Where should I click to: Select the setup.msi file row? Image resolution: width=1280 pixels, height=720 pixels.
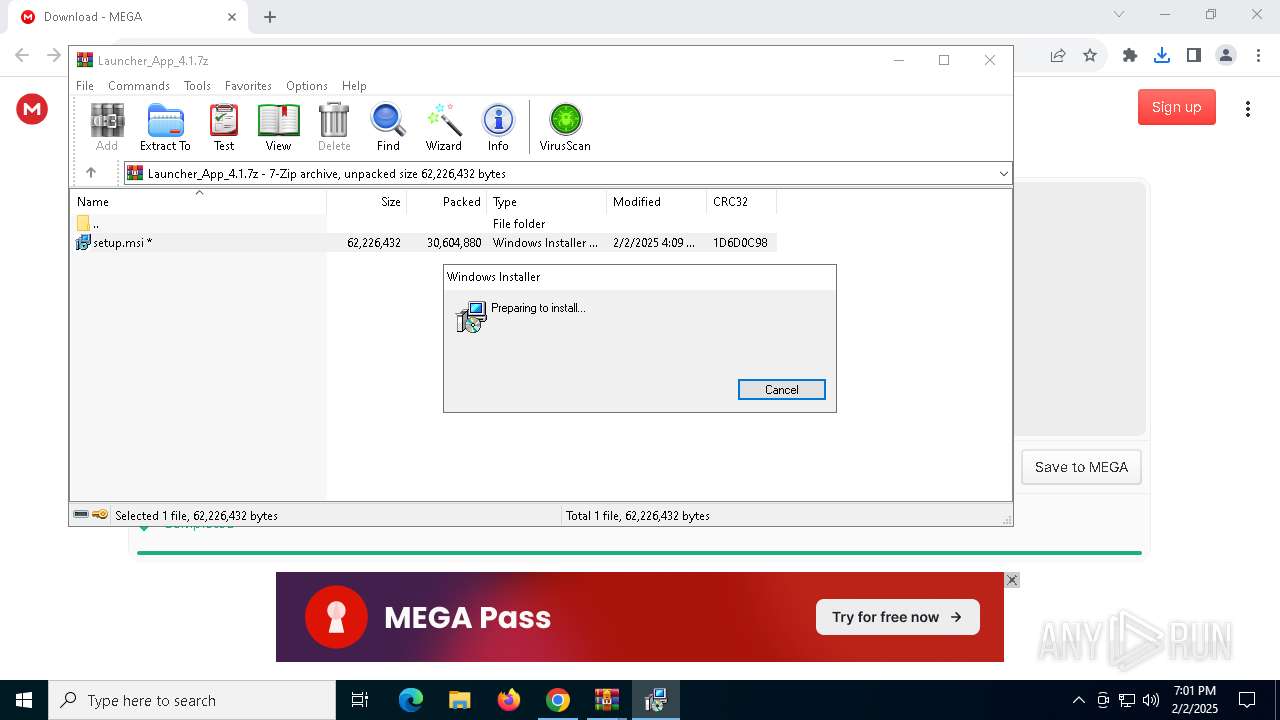coord(425,243)
